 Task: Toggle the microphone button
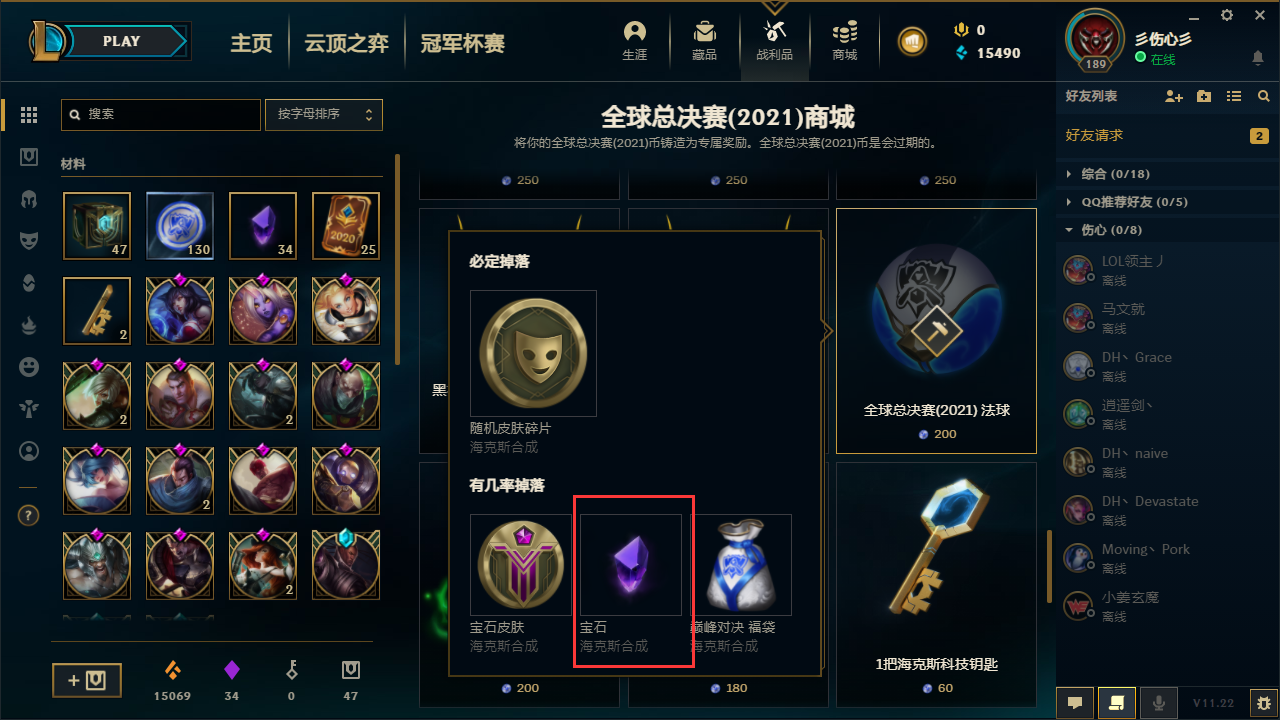(x=1159, y=703)
